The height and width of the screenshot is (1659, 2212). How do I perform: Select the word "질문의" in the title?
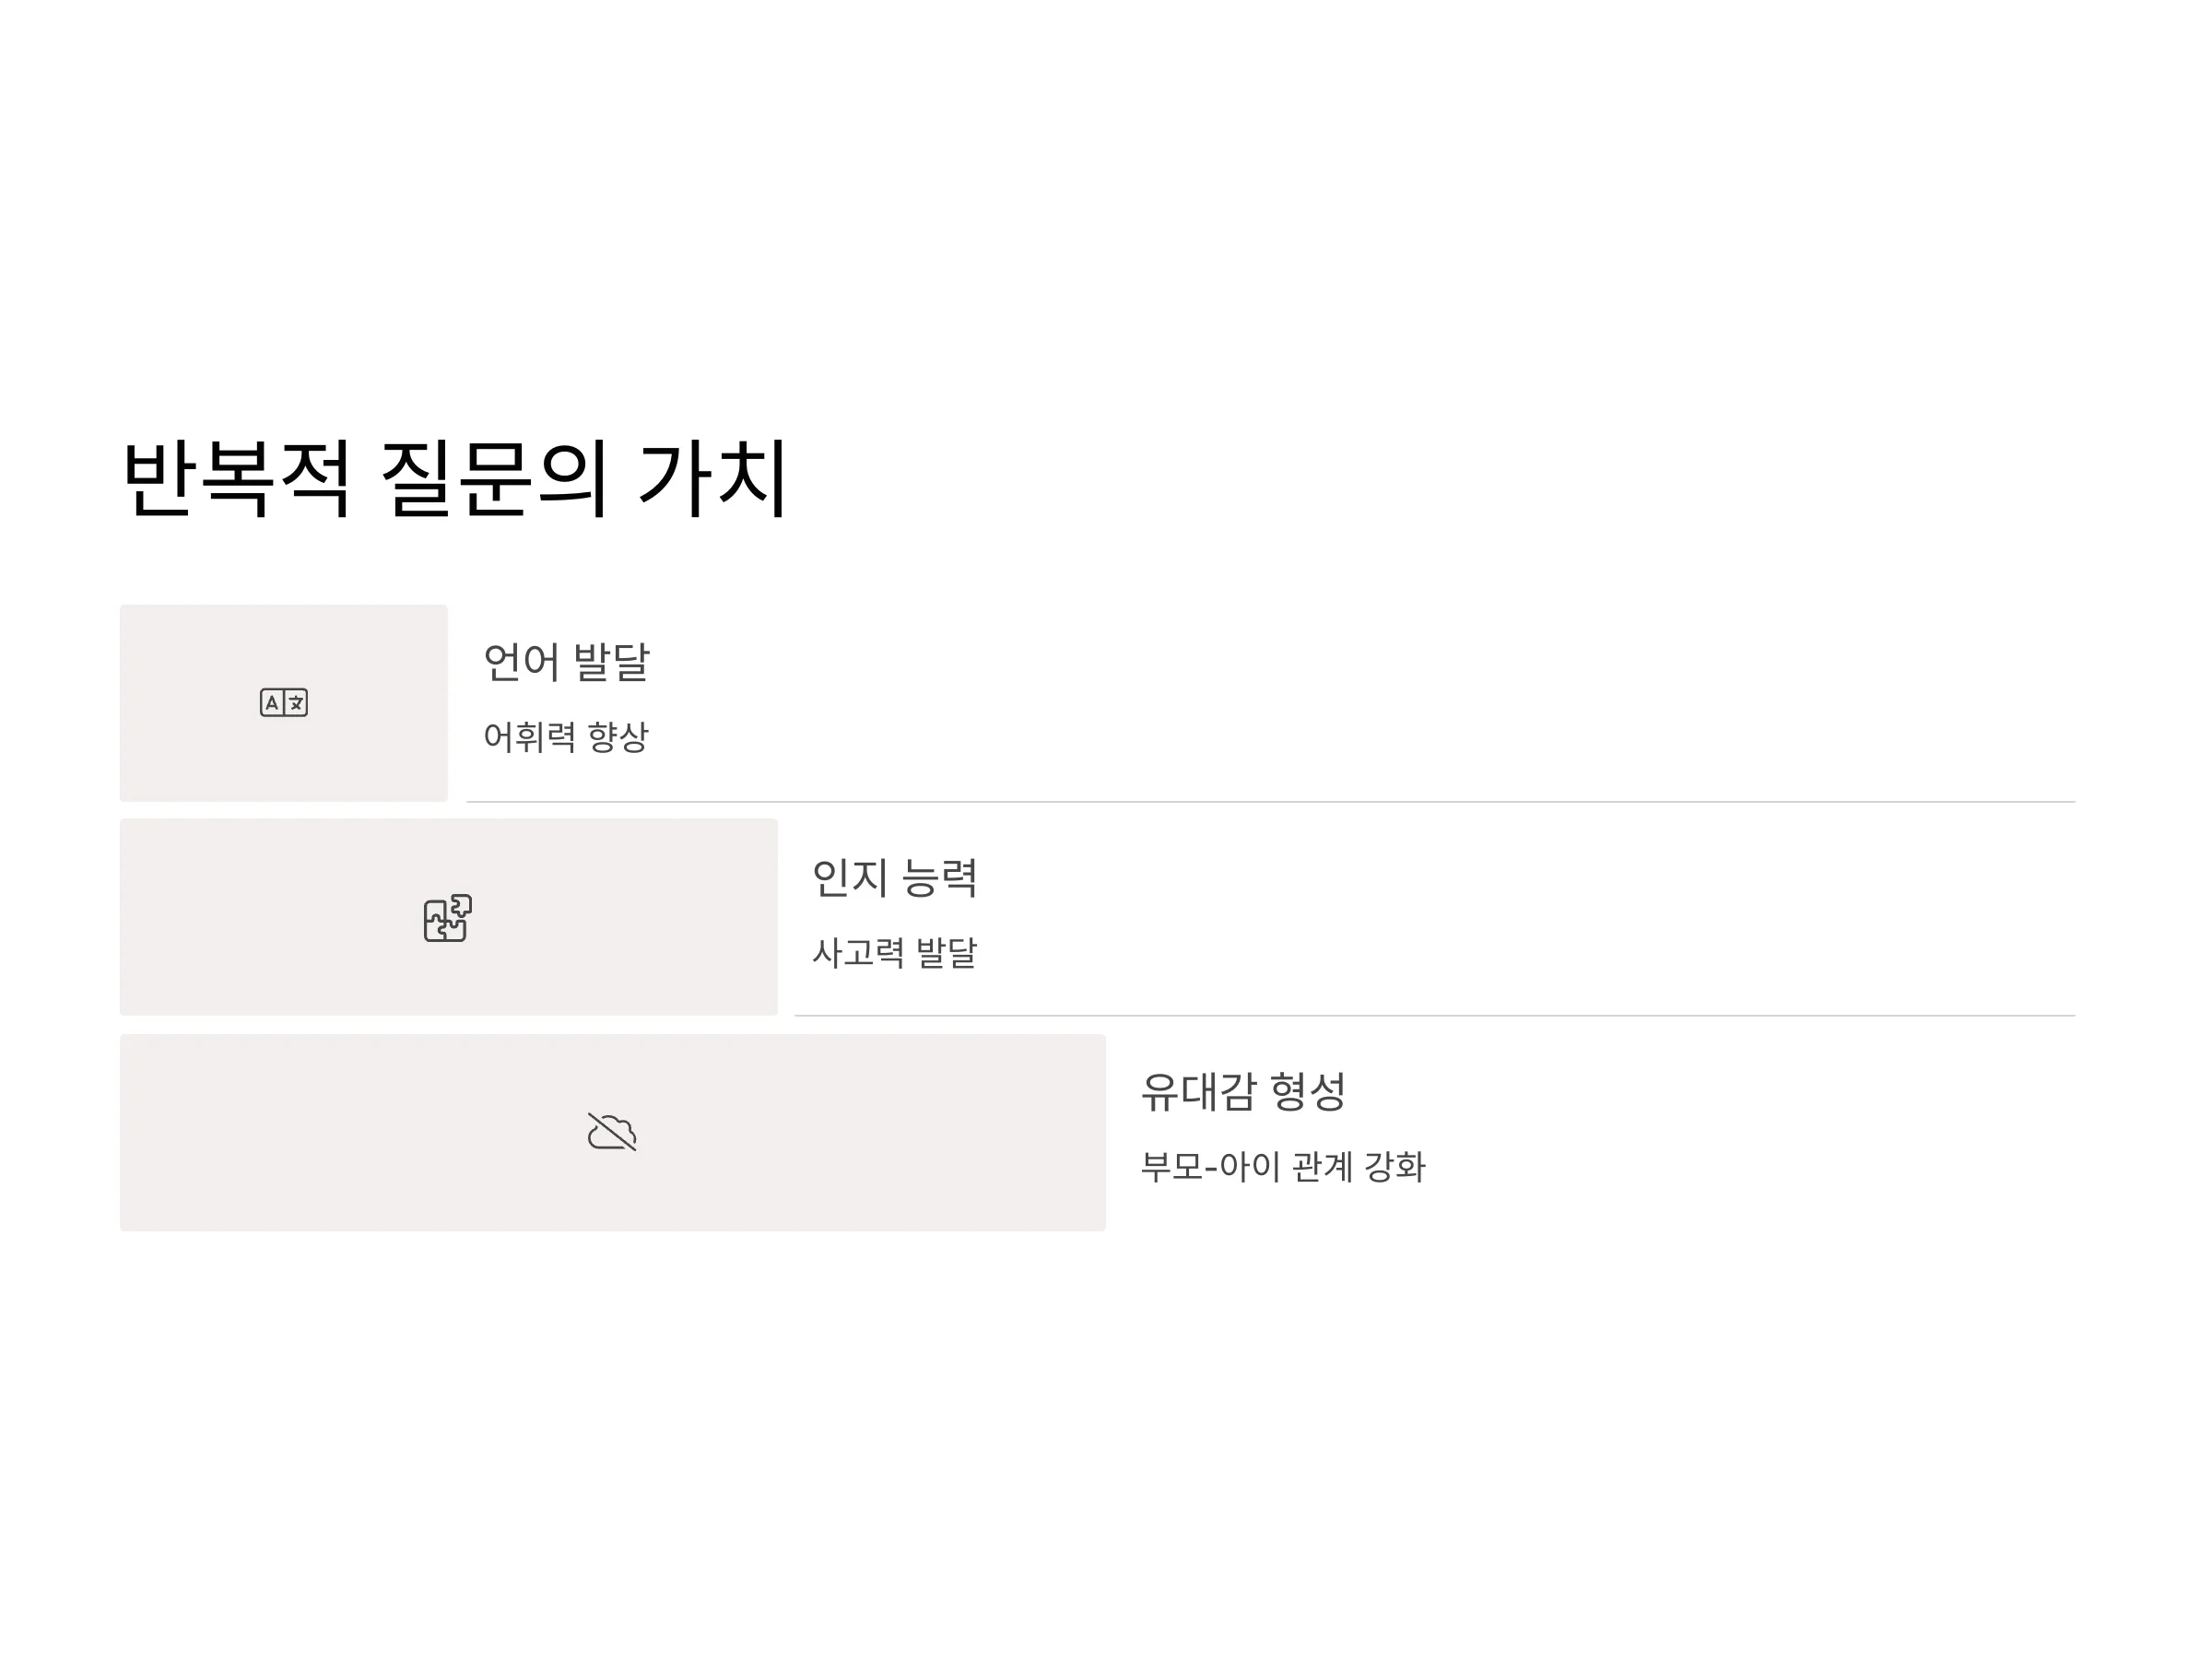(x=495, y=478)
